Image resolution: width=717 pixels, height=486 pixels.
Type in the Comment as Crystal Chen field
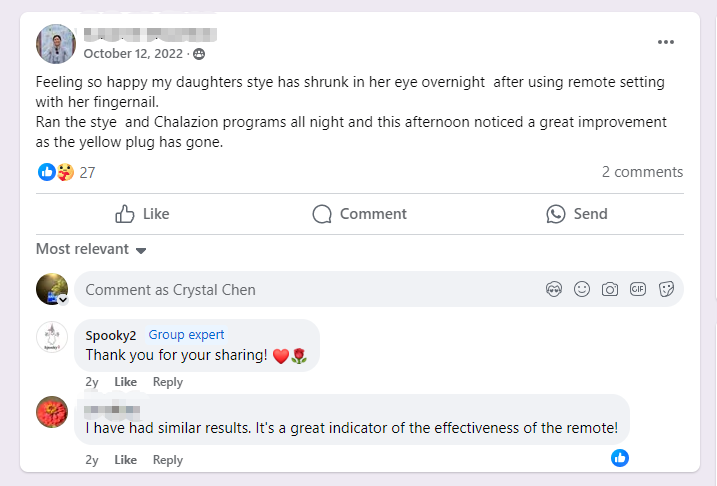click(x=300, y=289)
